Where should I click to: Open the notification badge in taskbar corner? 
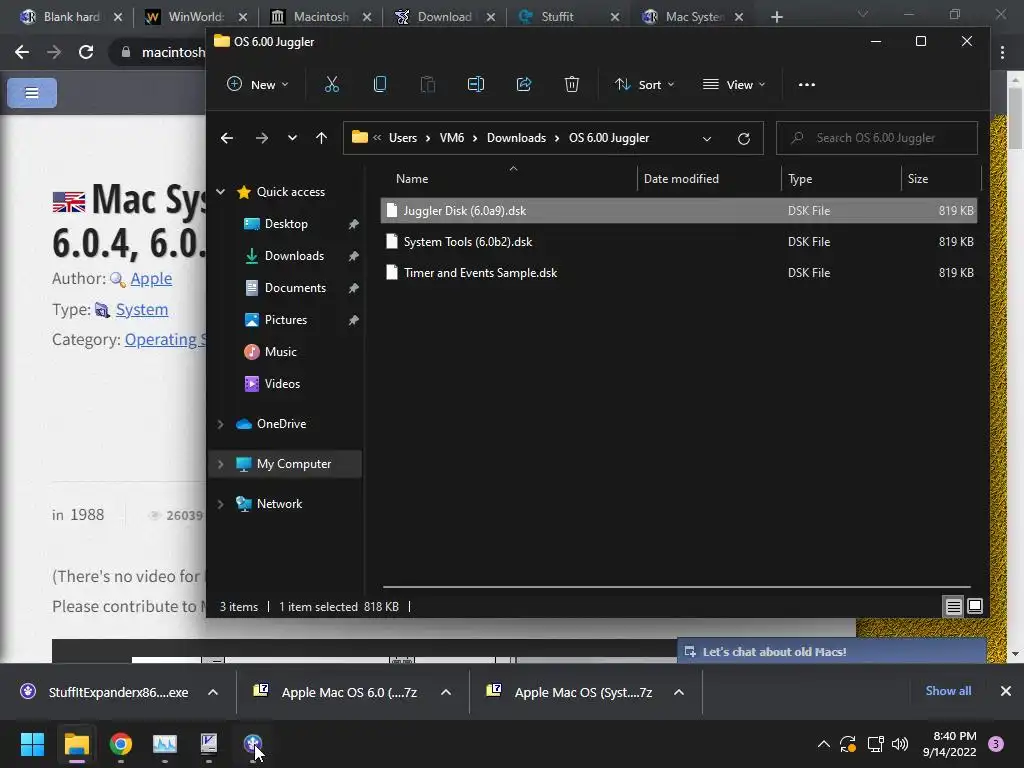pos(996,744)
